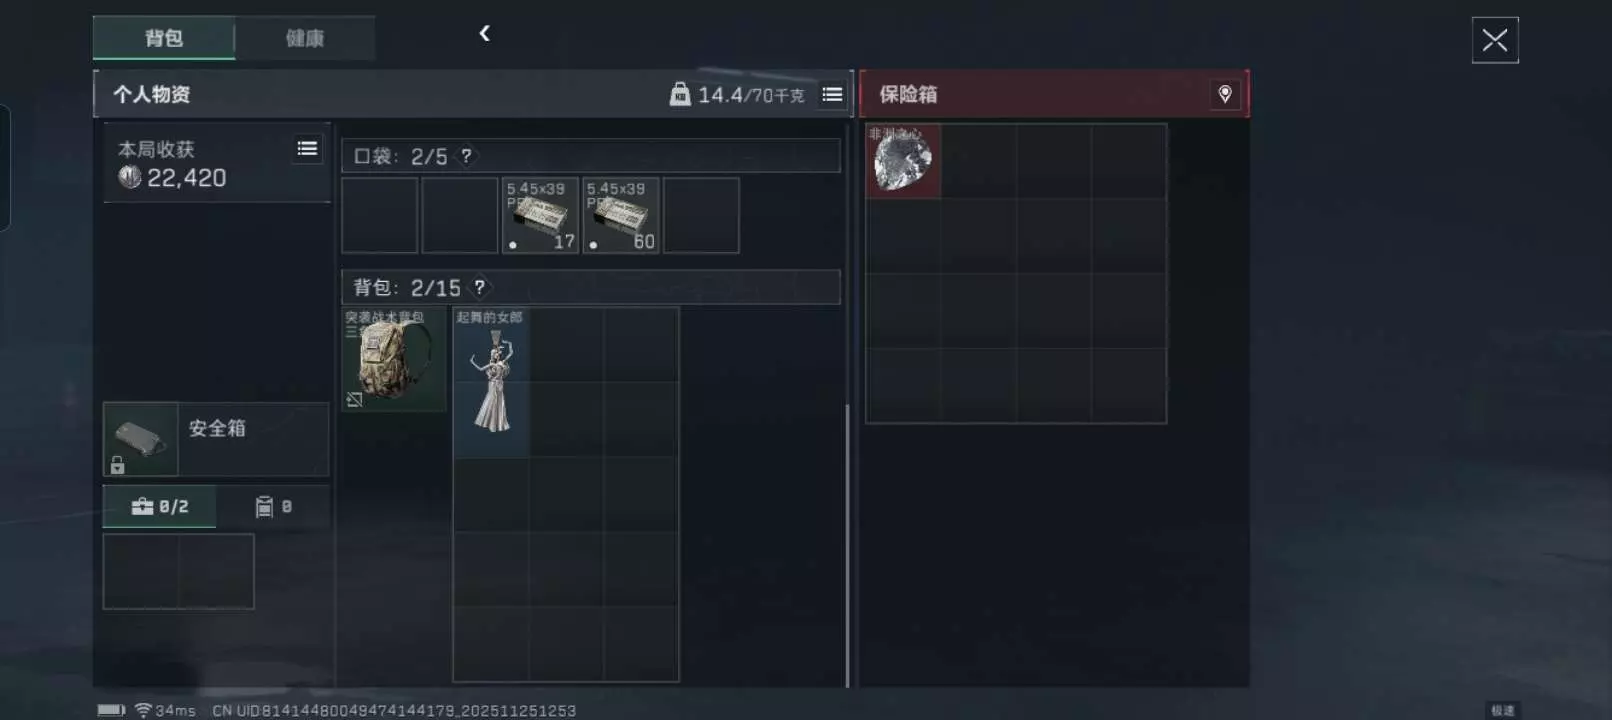Click the location pin icon in 保险箱 header
Image resolution: width=1612 pixels, height=720 pixels.
(1225, 94)
